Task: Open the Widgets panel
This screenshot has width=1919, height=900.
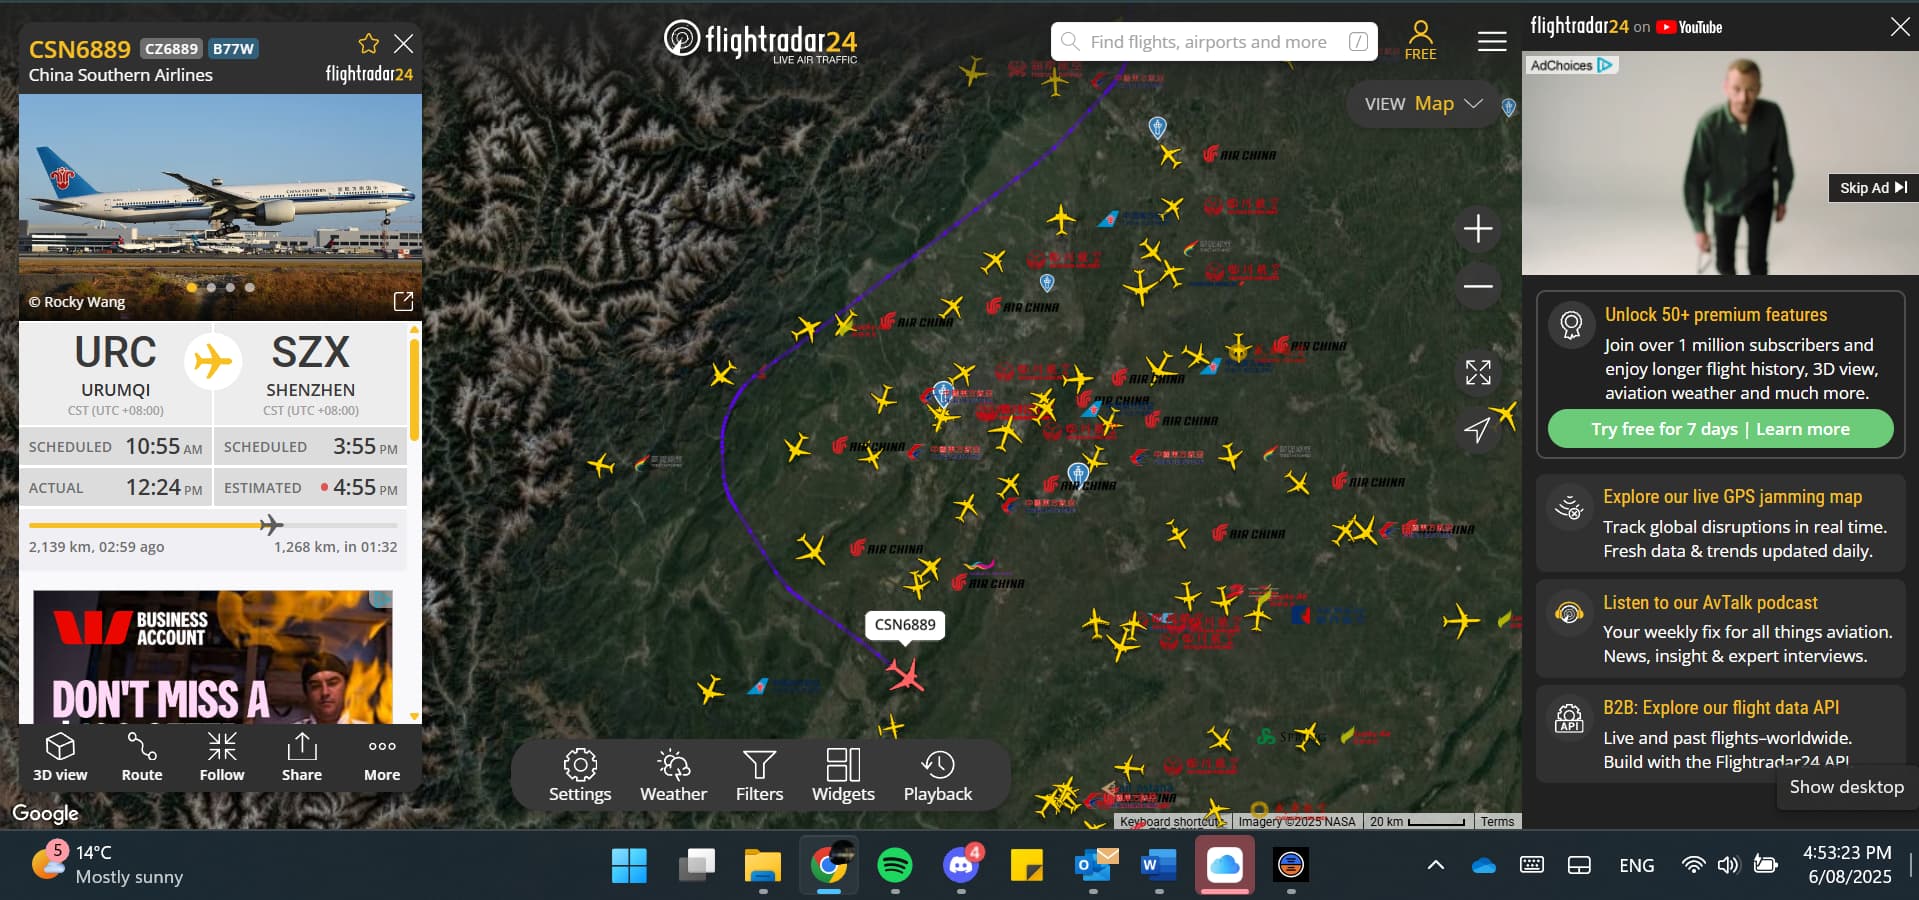Action: [x=843, y=776]
